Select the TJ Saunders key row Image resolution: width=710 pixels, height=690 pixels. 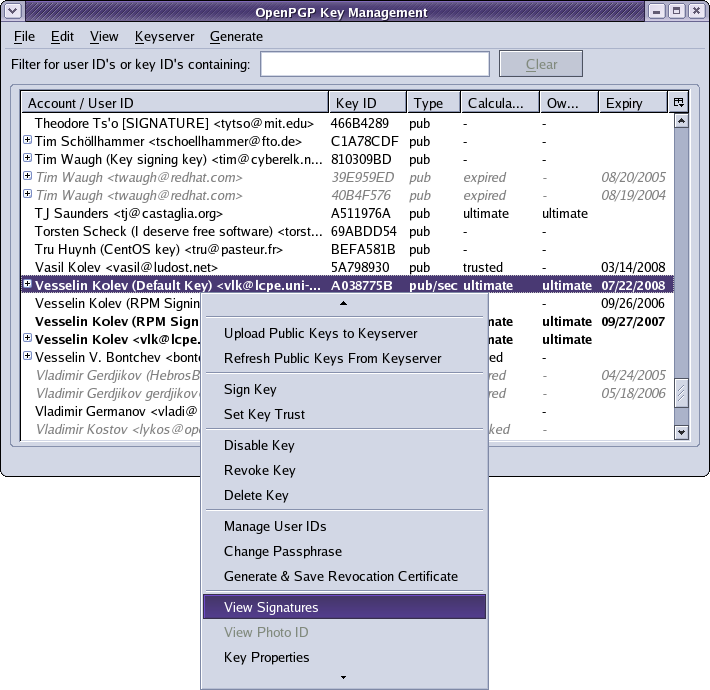pyautogui.click(x=347, y=213)
